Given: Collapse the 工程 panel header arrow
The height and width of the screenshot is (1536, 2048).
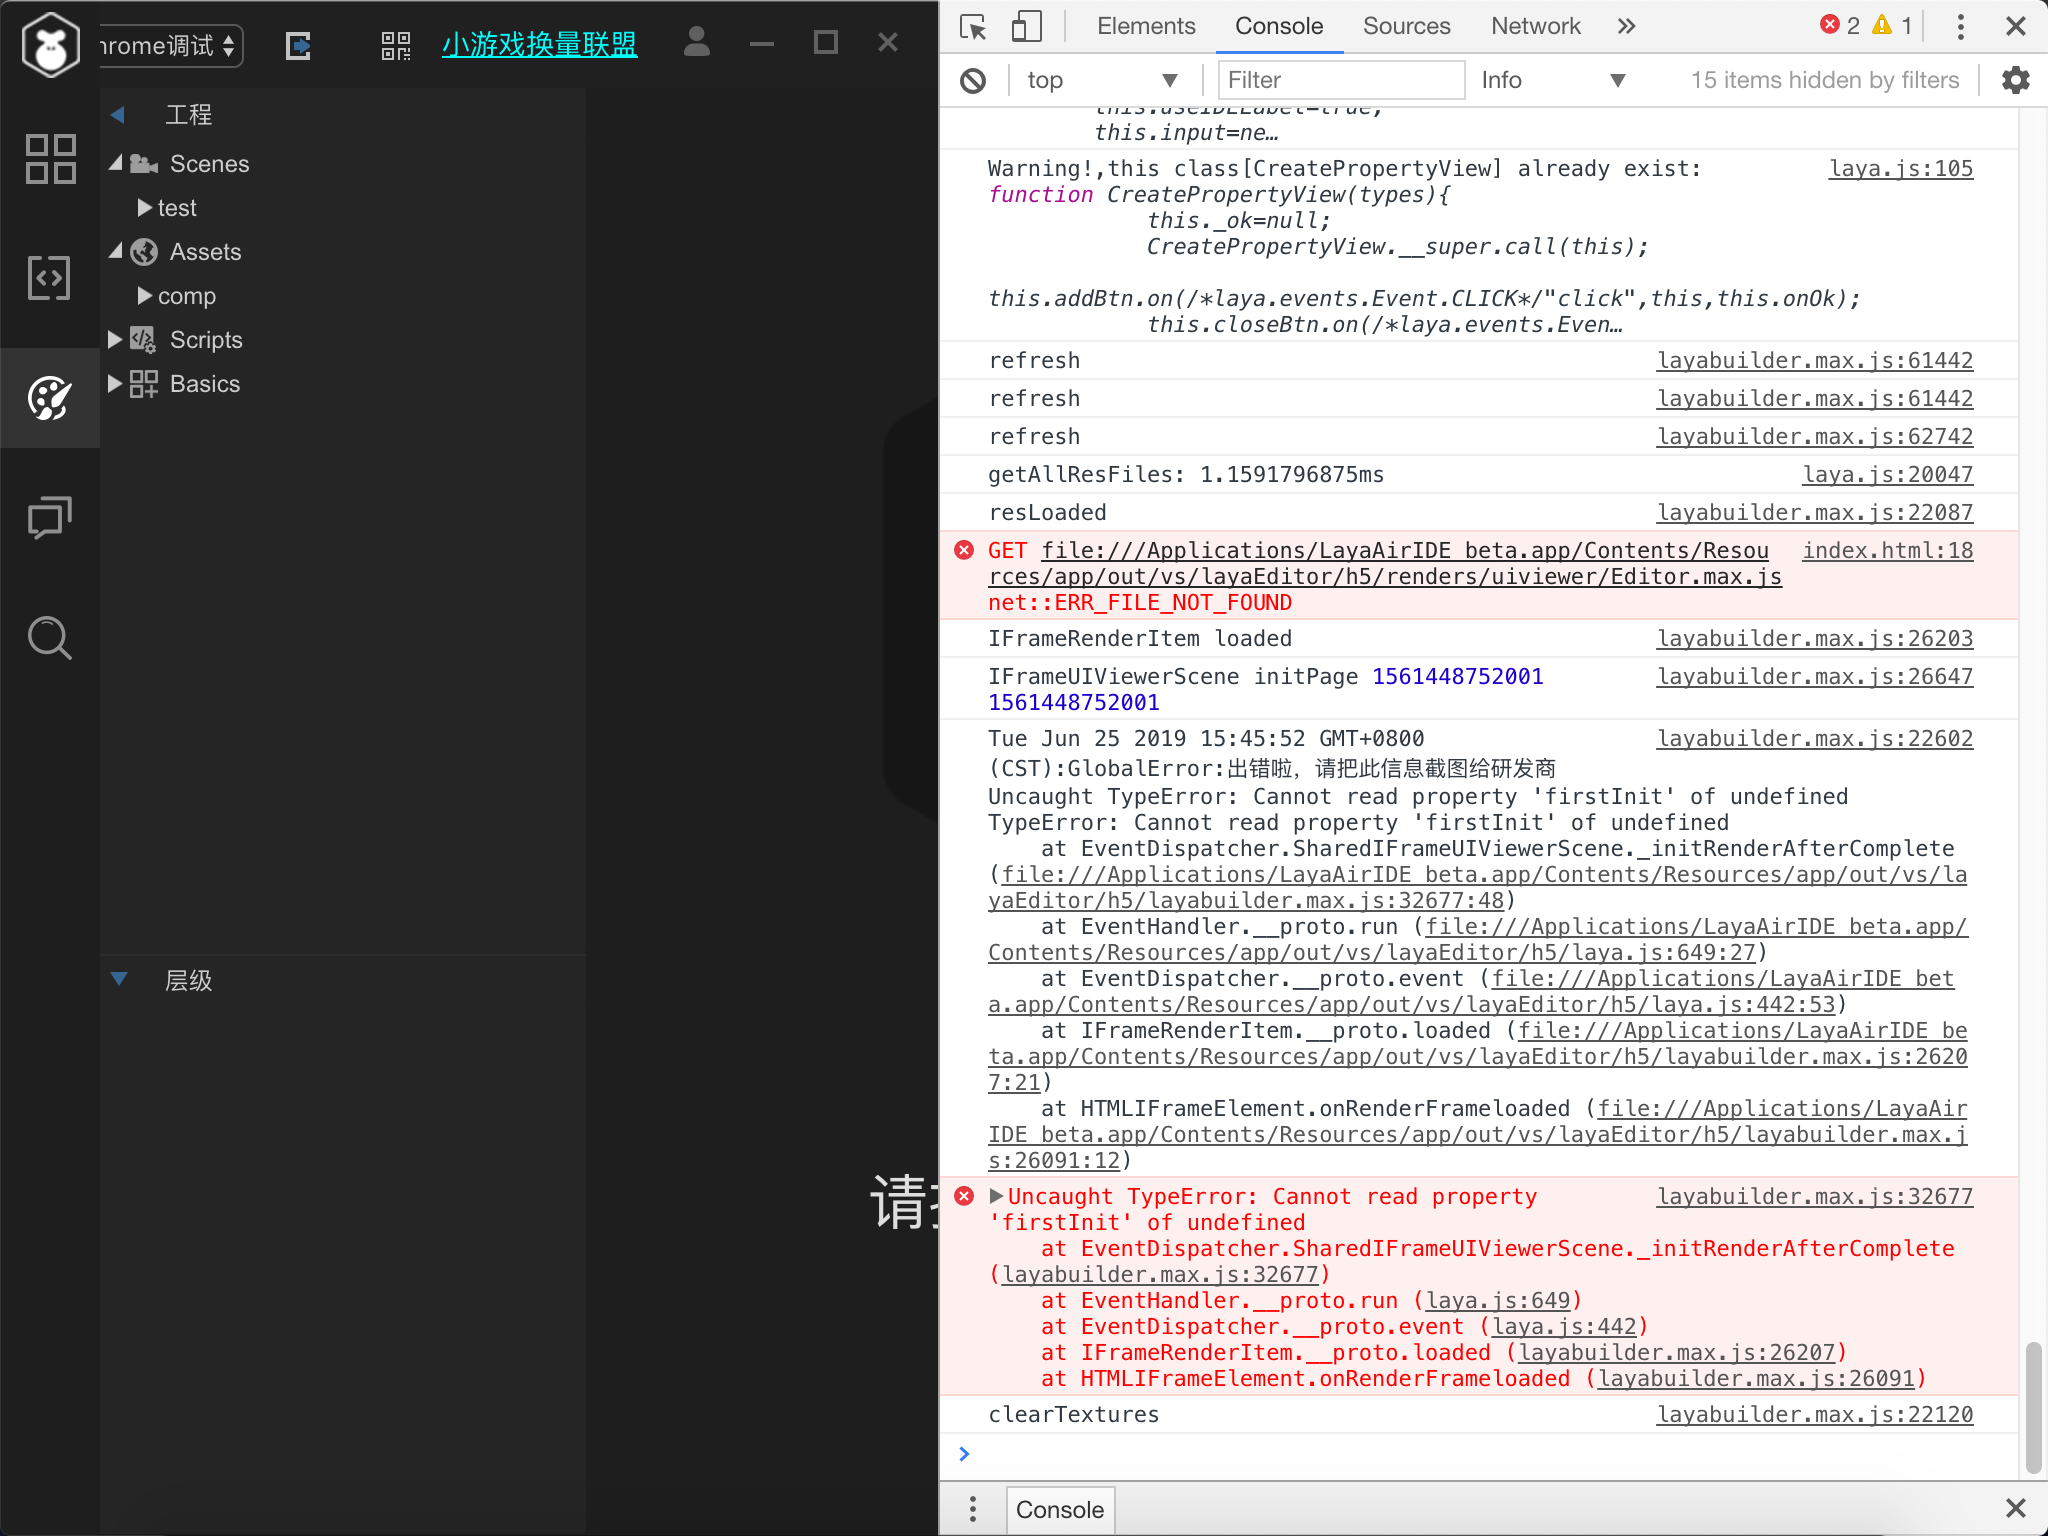Looking at the screenshot, I should click(118, 115).
